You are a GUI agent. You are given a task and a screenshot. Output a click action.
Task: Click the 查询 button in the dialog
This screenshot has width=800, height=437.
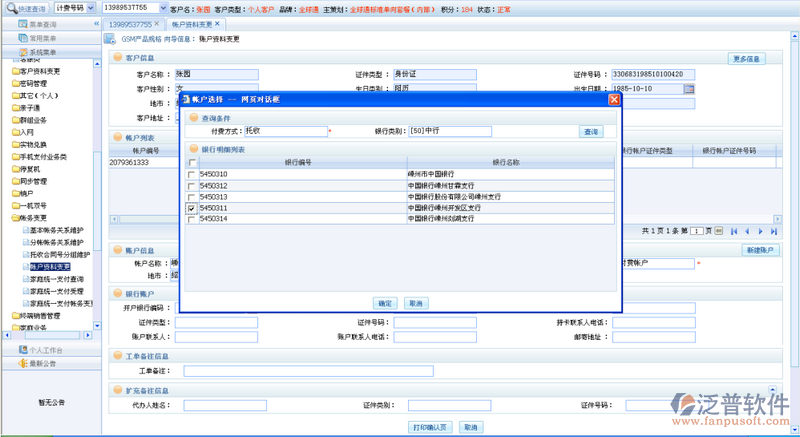click(x=590, y=132)
